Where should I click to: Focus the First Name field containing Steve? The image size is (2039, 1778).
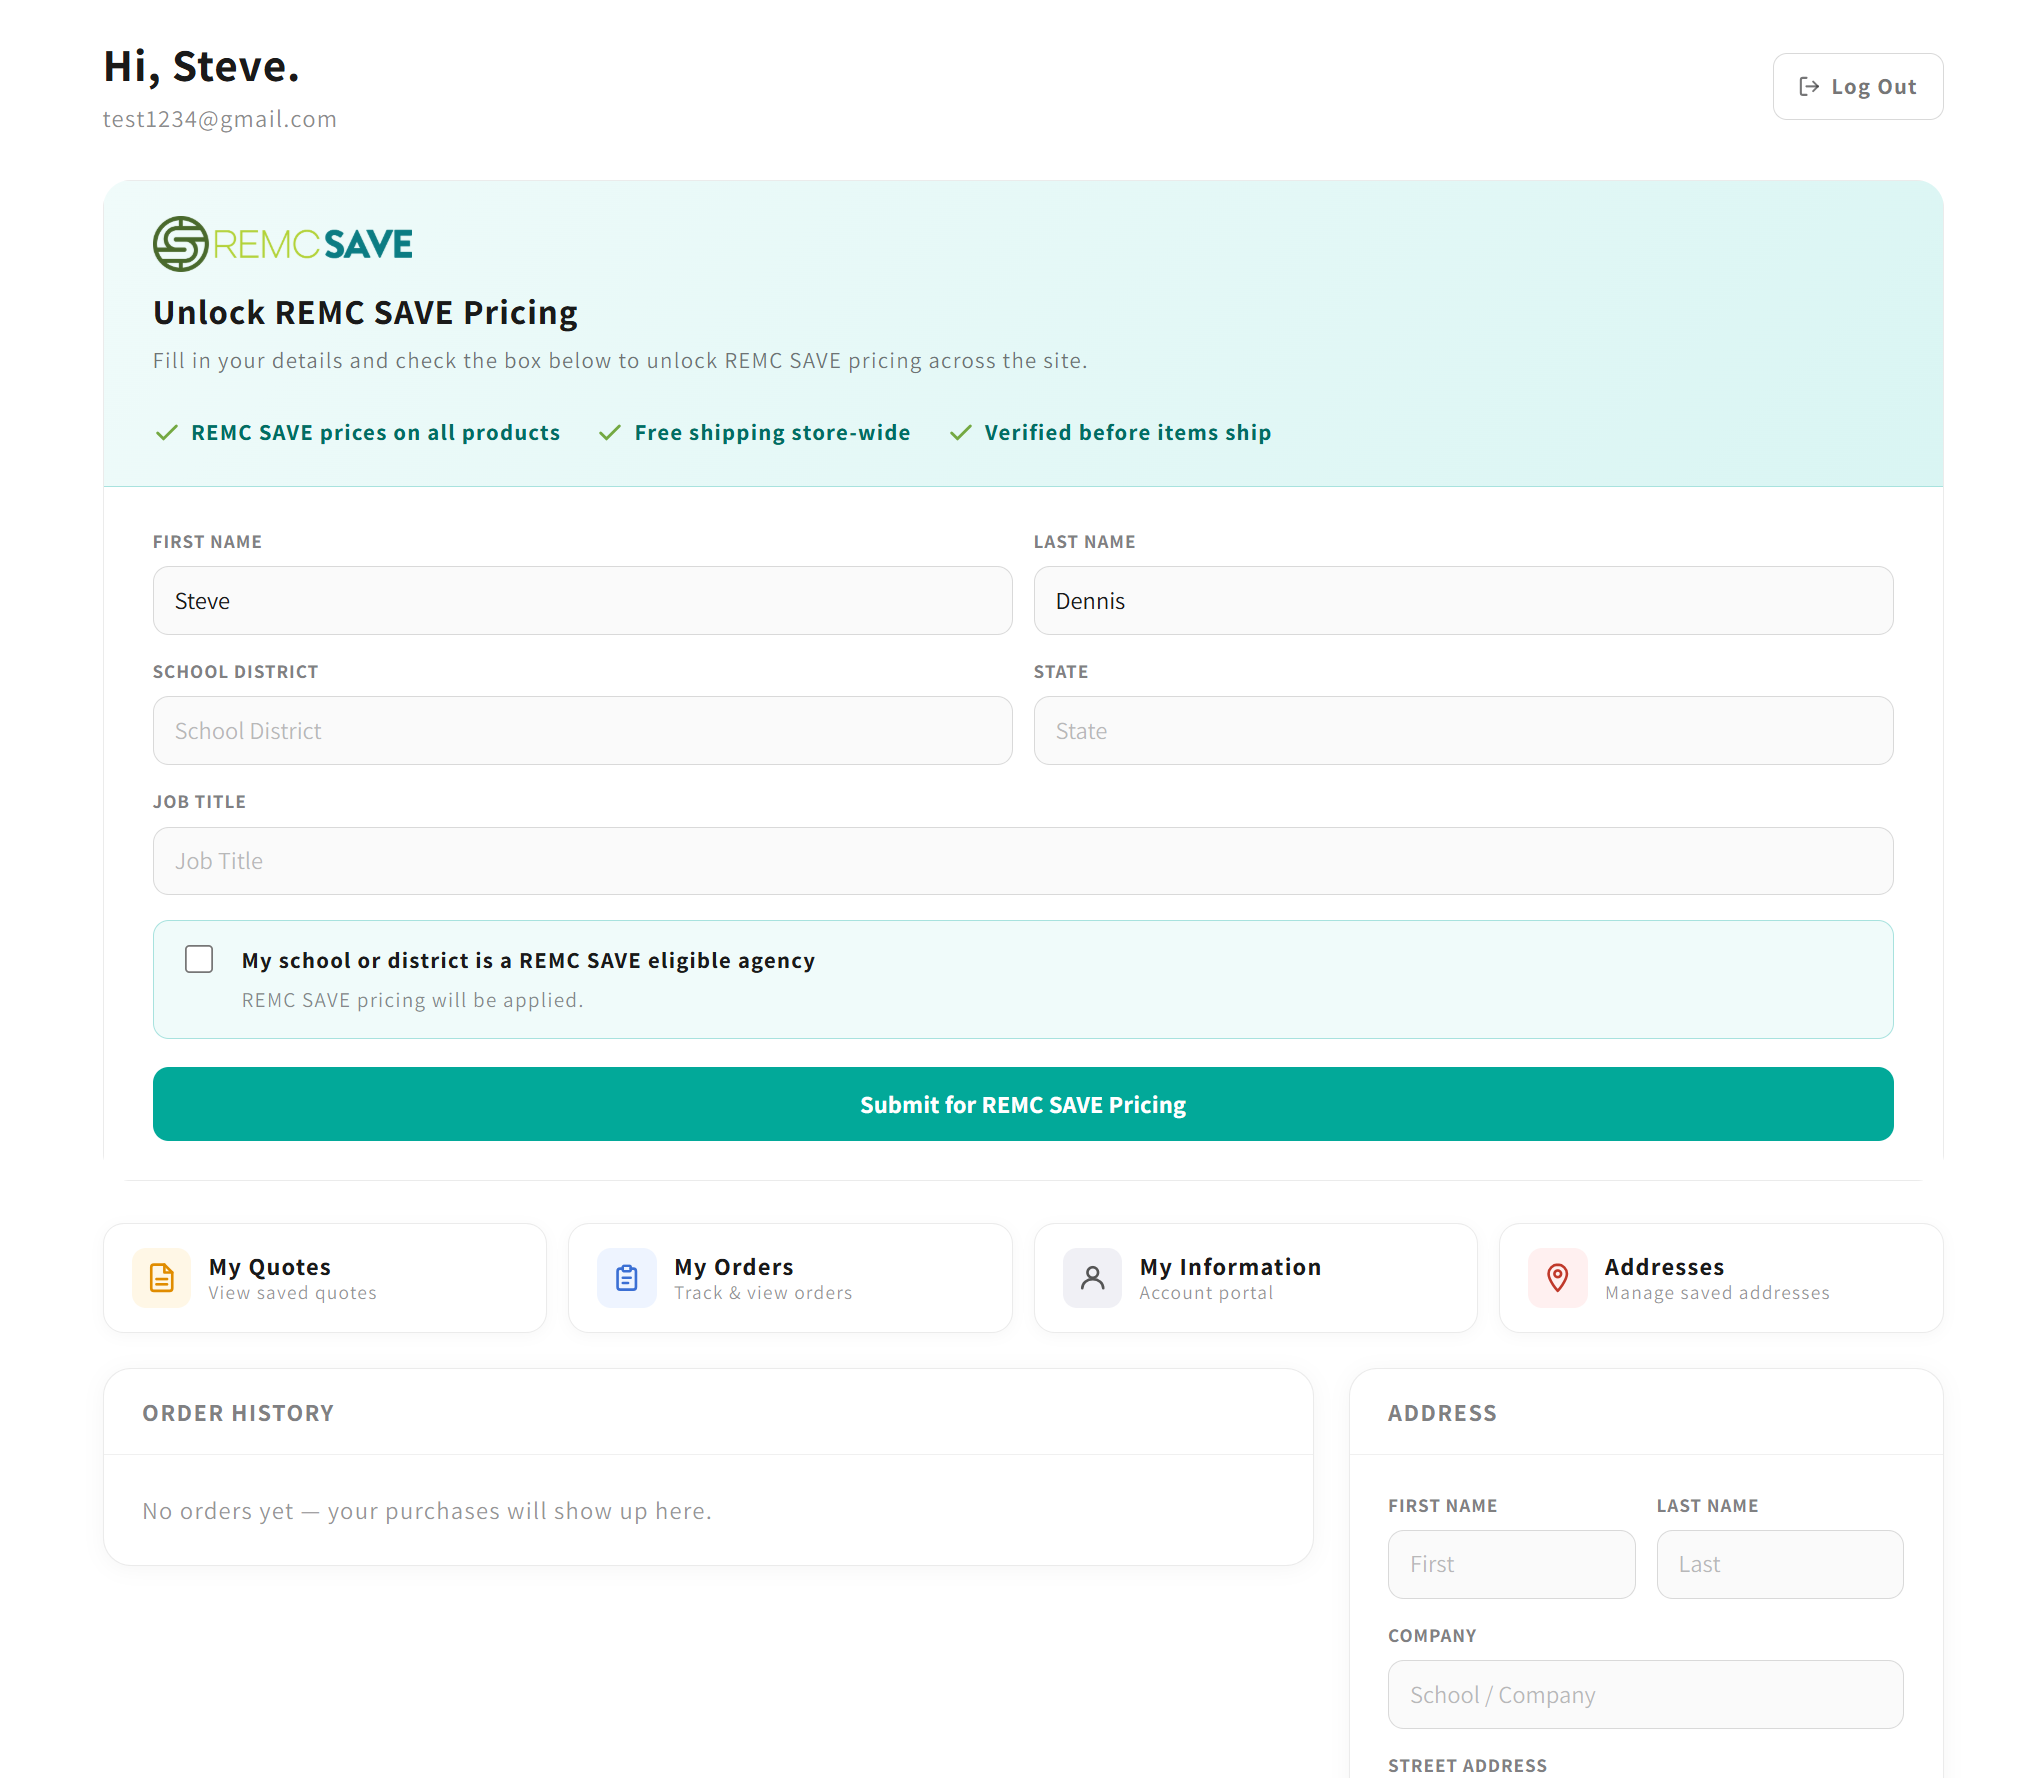pos(582,601)
